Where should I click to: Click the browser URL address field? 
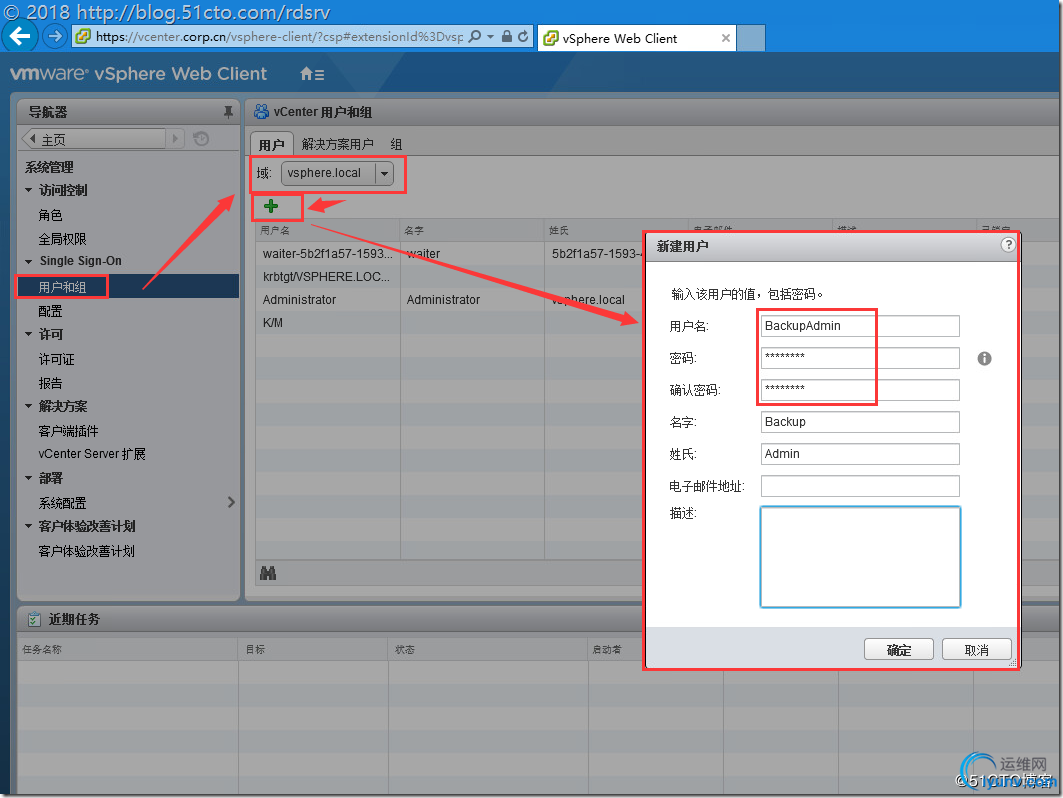point(279,37)
